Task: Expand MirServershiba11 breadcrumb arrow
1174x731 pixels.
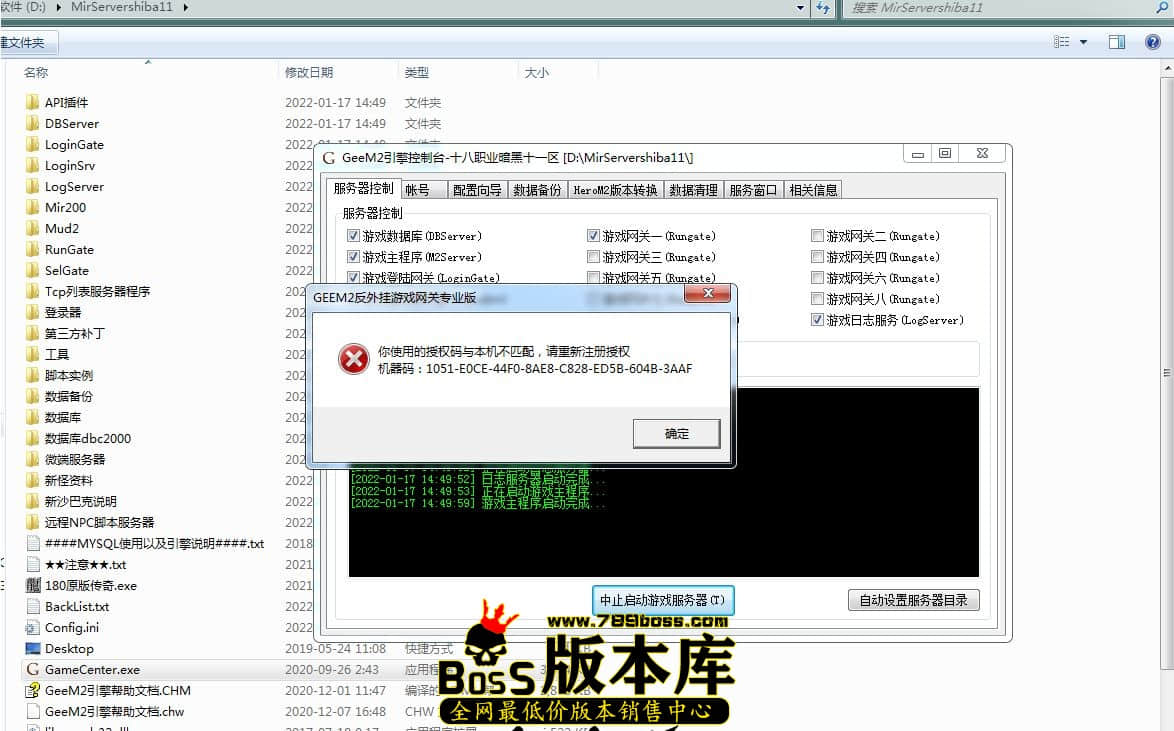Action: click(185, 7)
